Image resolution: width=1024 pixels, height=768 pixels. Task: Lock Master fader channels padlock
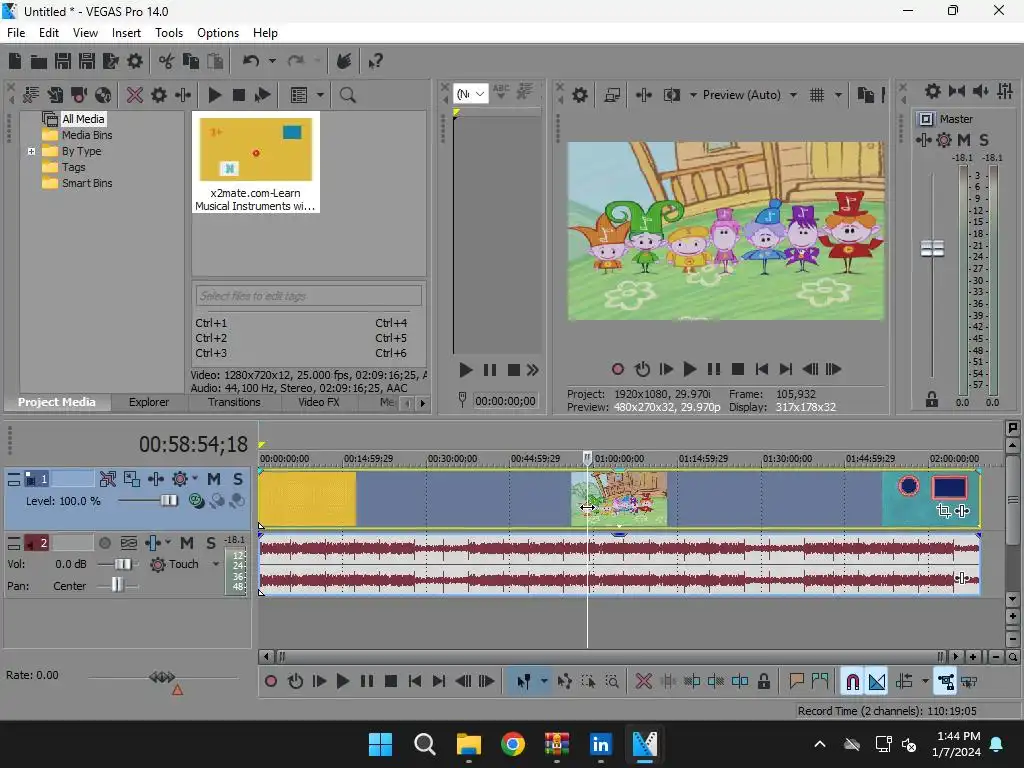932,400
